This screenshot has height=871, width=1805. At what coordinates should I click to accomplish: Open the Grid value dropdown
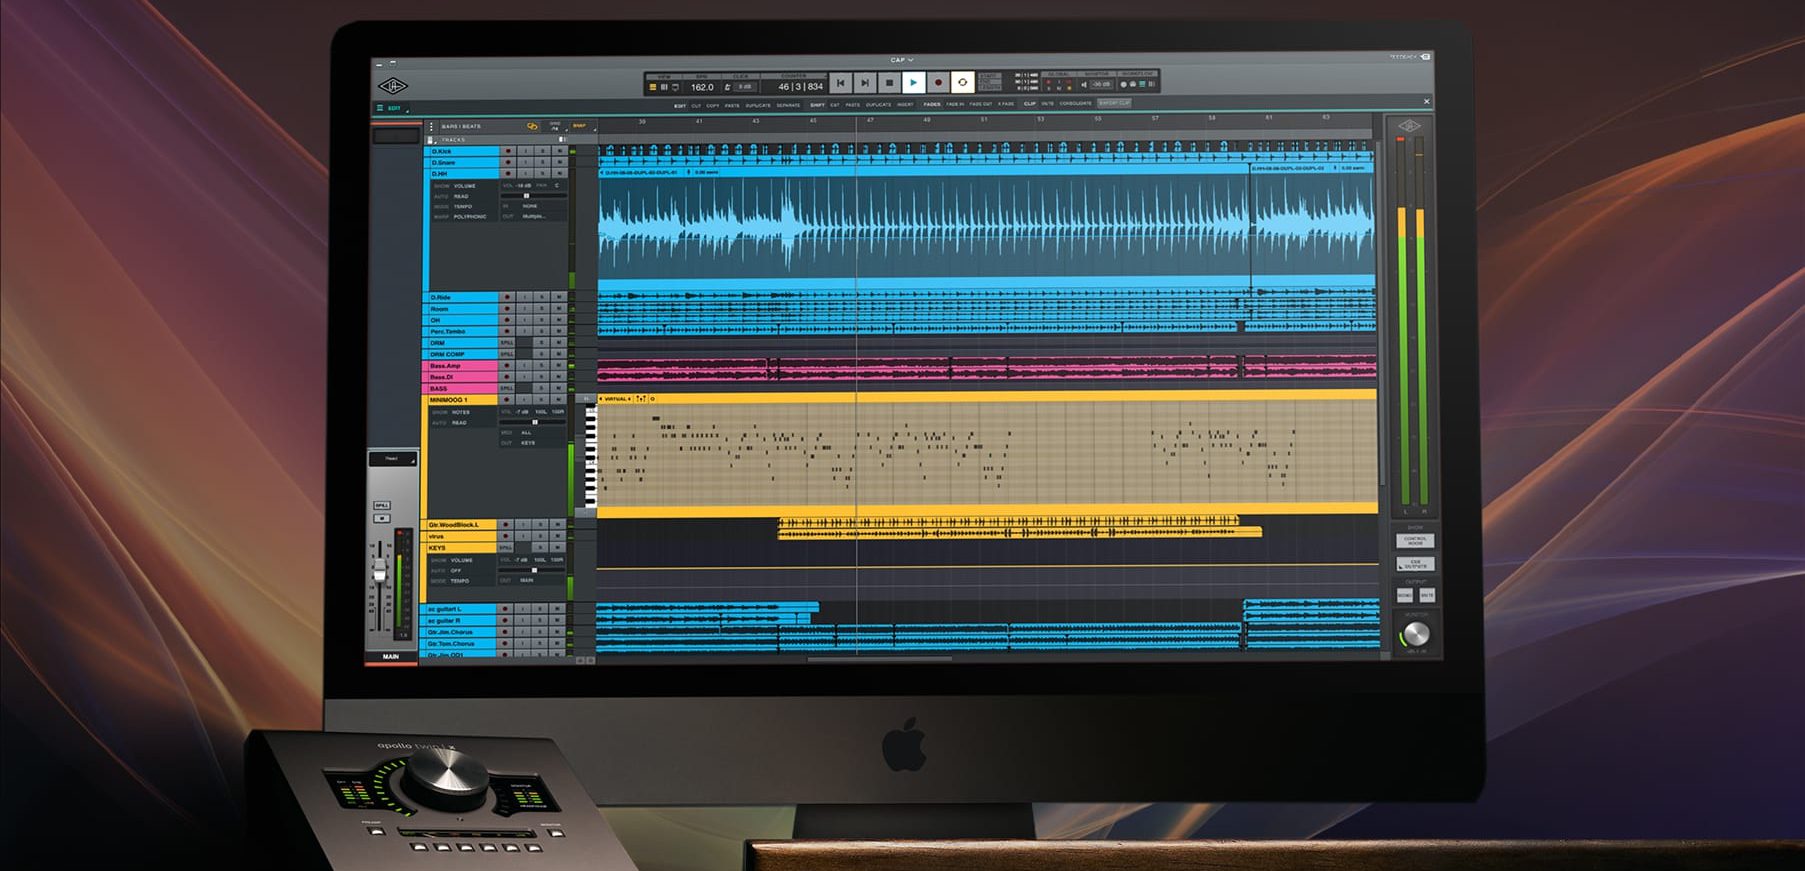556,128
